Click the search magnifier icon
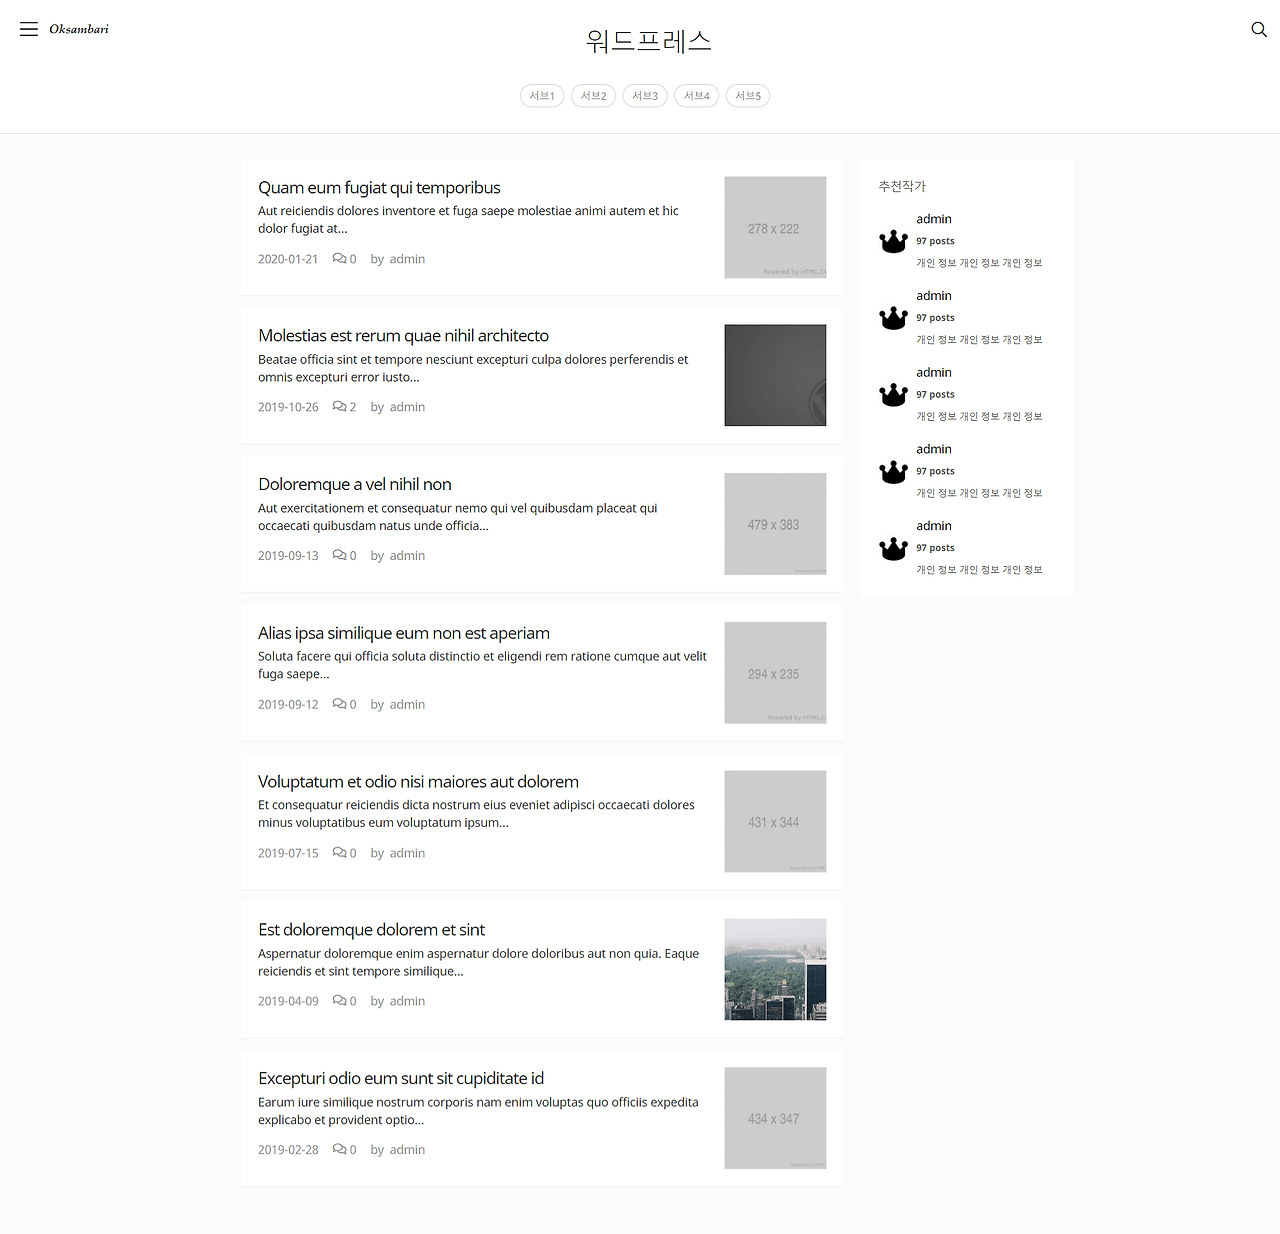Viewport: 1280px width, 1234px height. tap(1257, 30)
